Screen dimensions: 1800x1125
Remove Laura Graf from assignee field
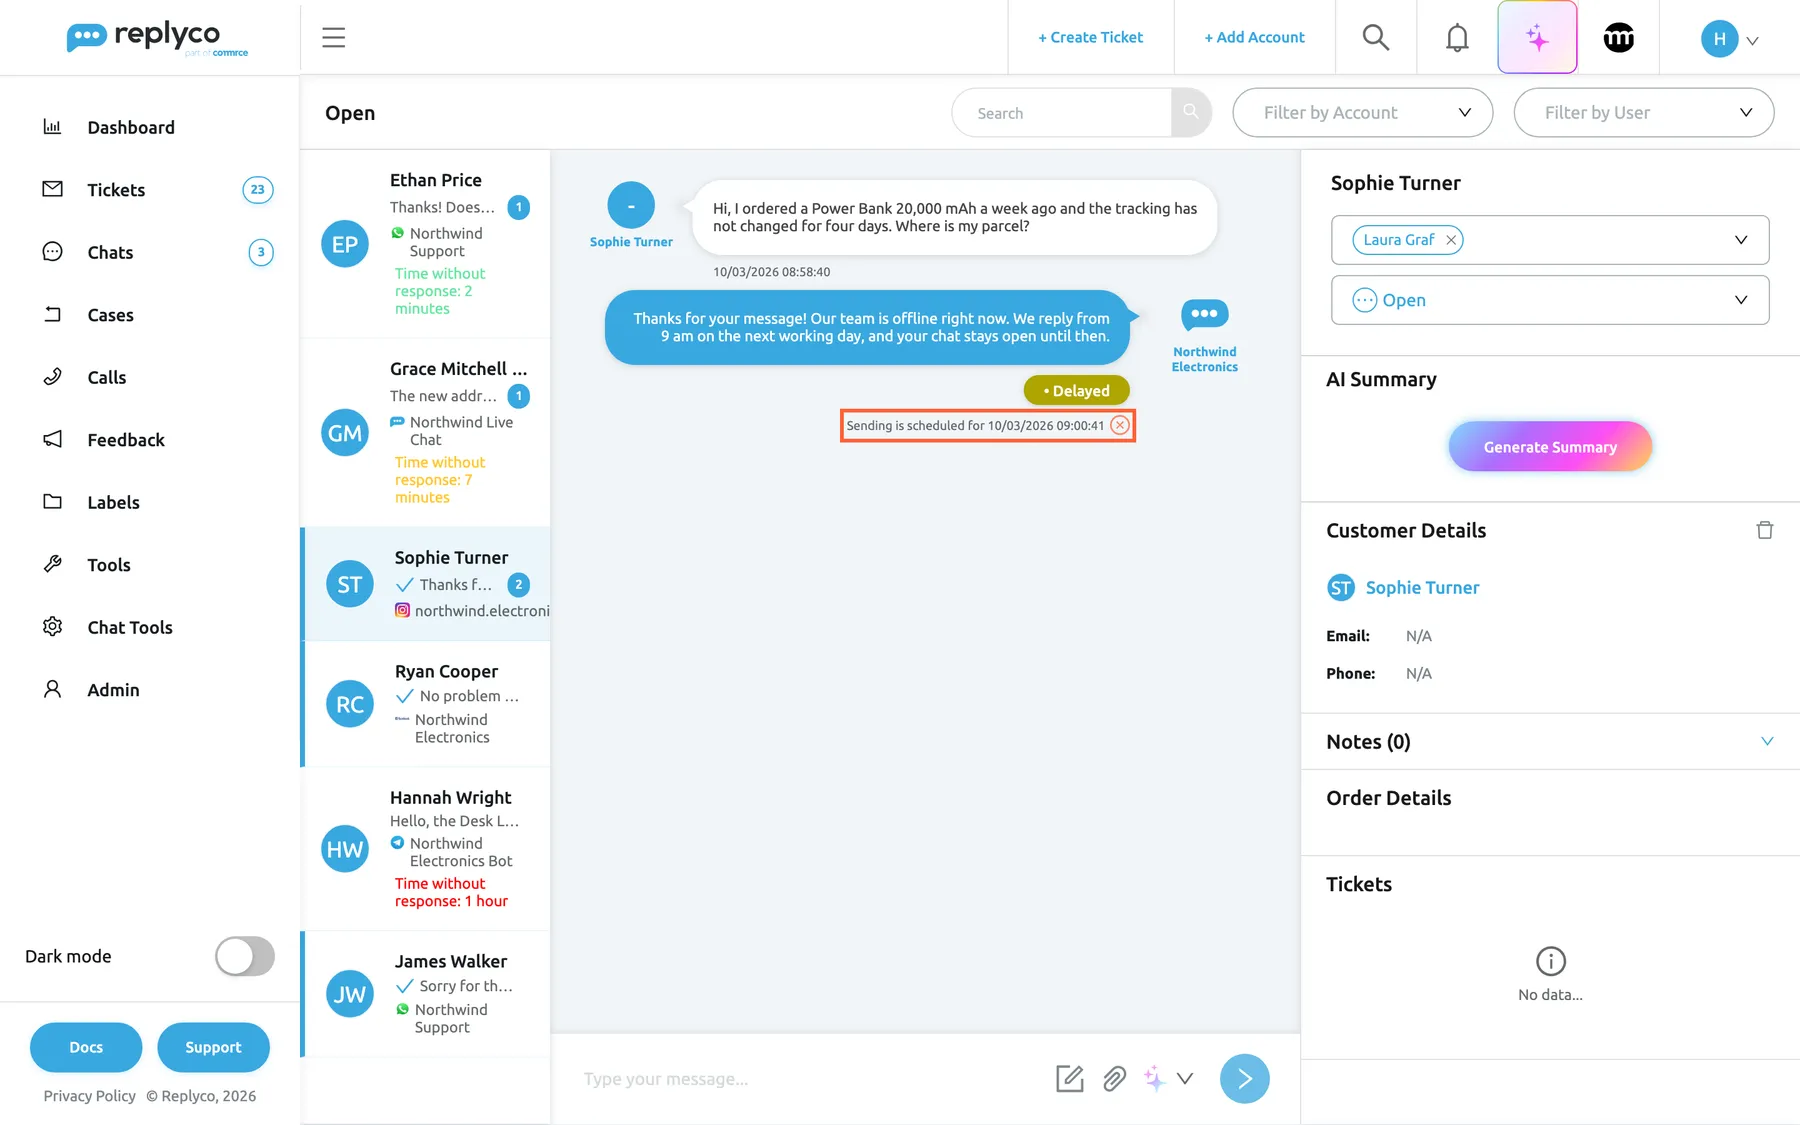click(1450, 240)
